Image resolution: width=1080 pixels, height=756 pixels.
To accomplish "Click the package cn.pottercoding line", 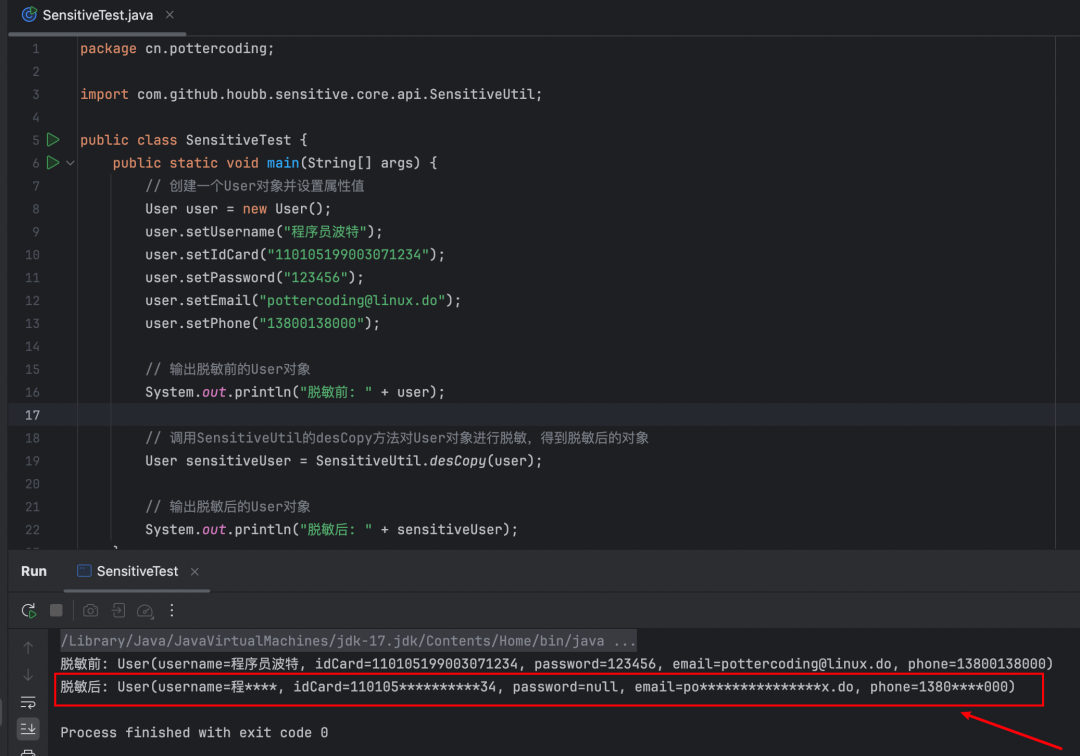I will [x=177, y=49].
